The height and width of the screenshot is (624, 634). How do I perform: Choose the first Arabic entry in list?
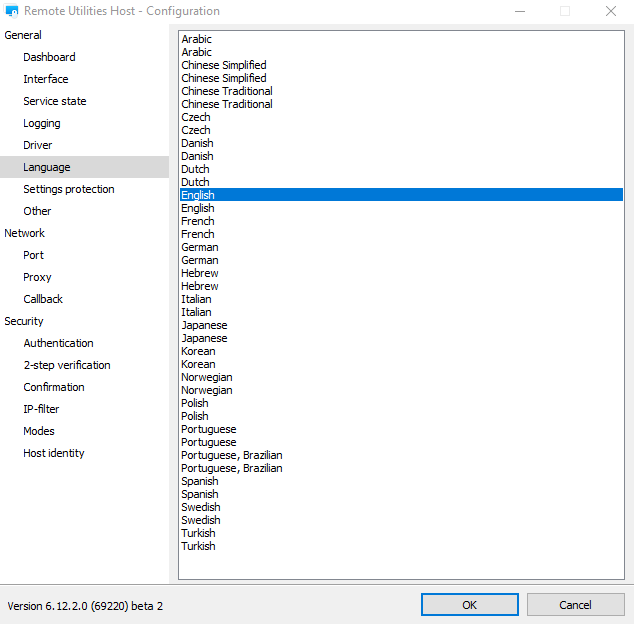click(x=197, y=39)
